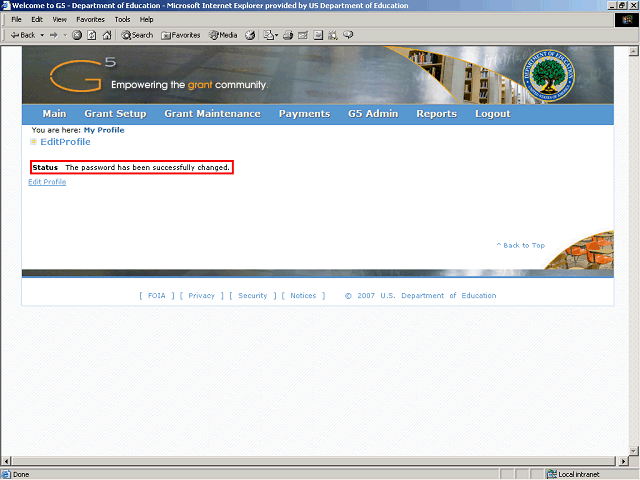Screen dimensions: 640x480
Task: Click the Back to Top link
Action: coord(521,245)
